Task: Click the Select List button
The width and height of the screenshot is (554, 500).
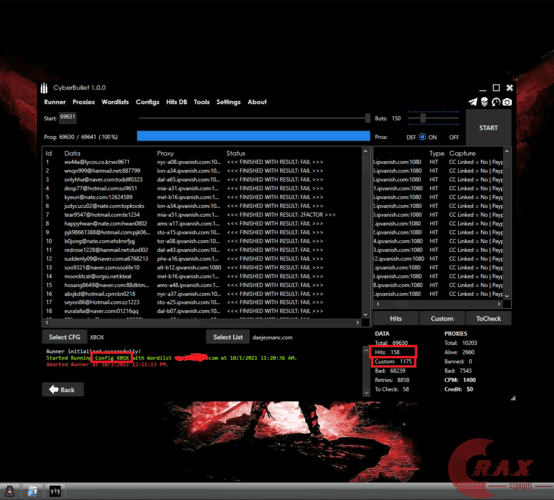Action: pyautogui.click(x=228, y=337)
